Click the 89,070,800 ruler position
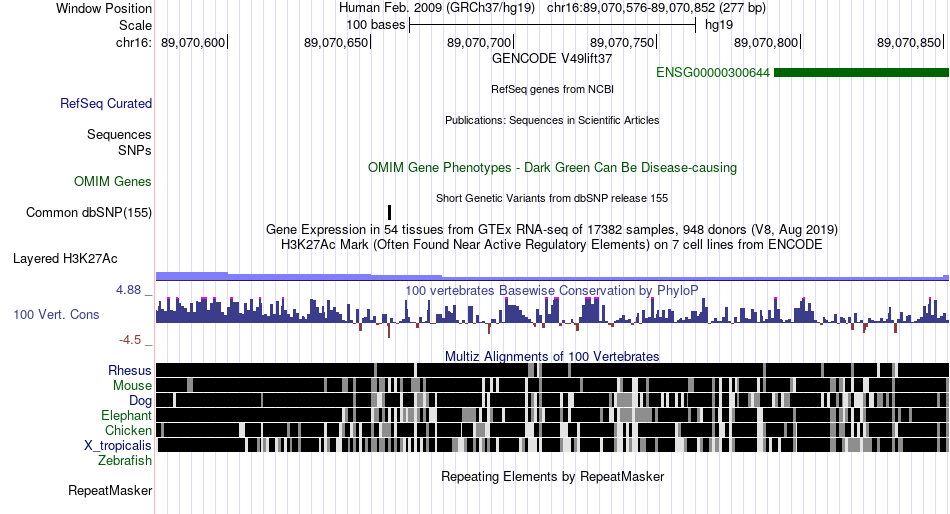 (x=766, y=42)
